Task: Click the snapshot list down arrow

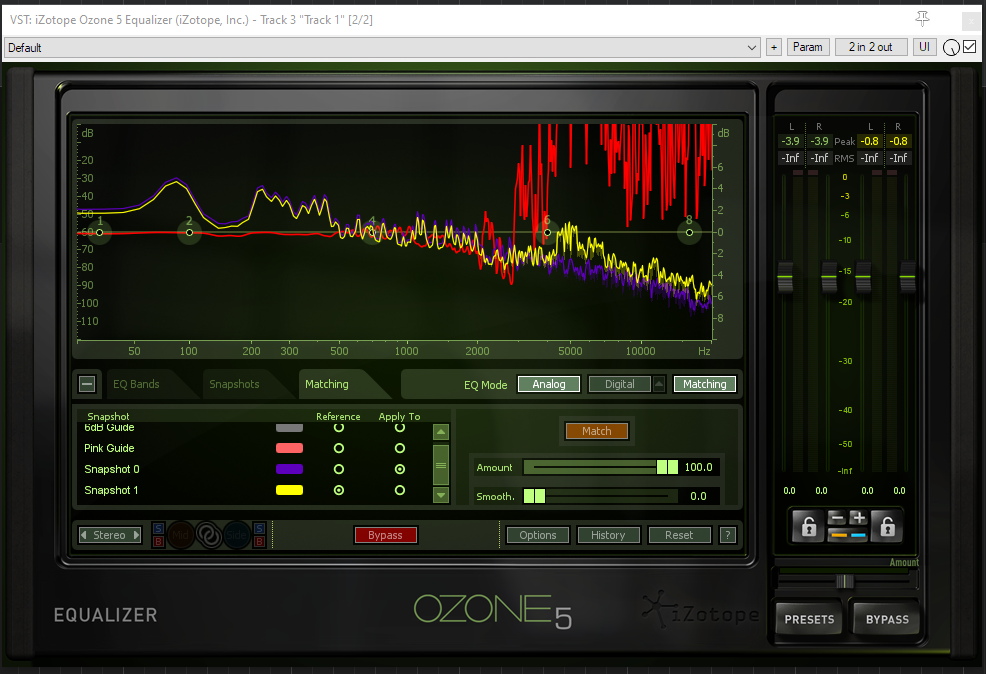Action: point(441,495)
